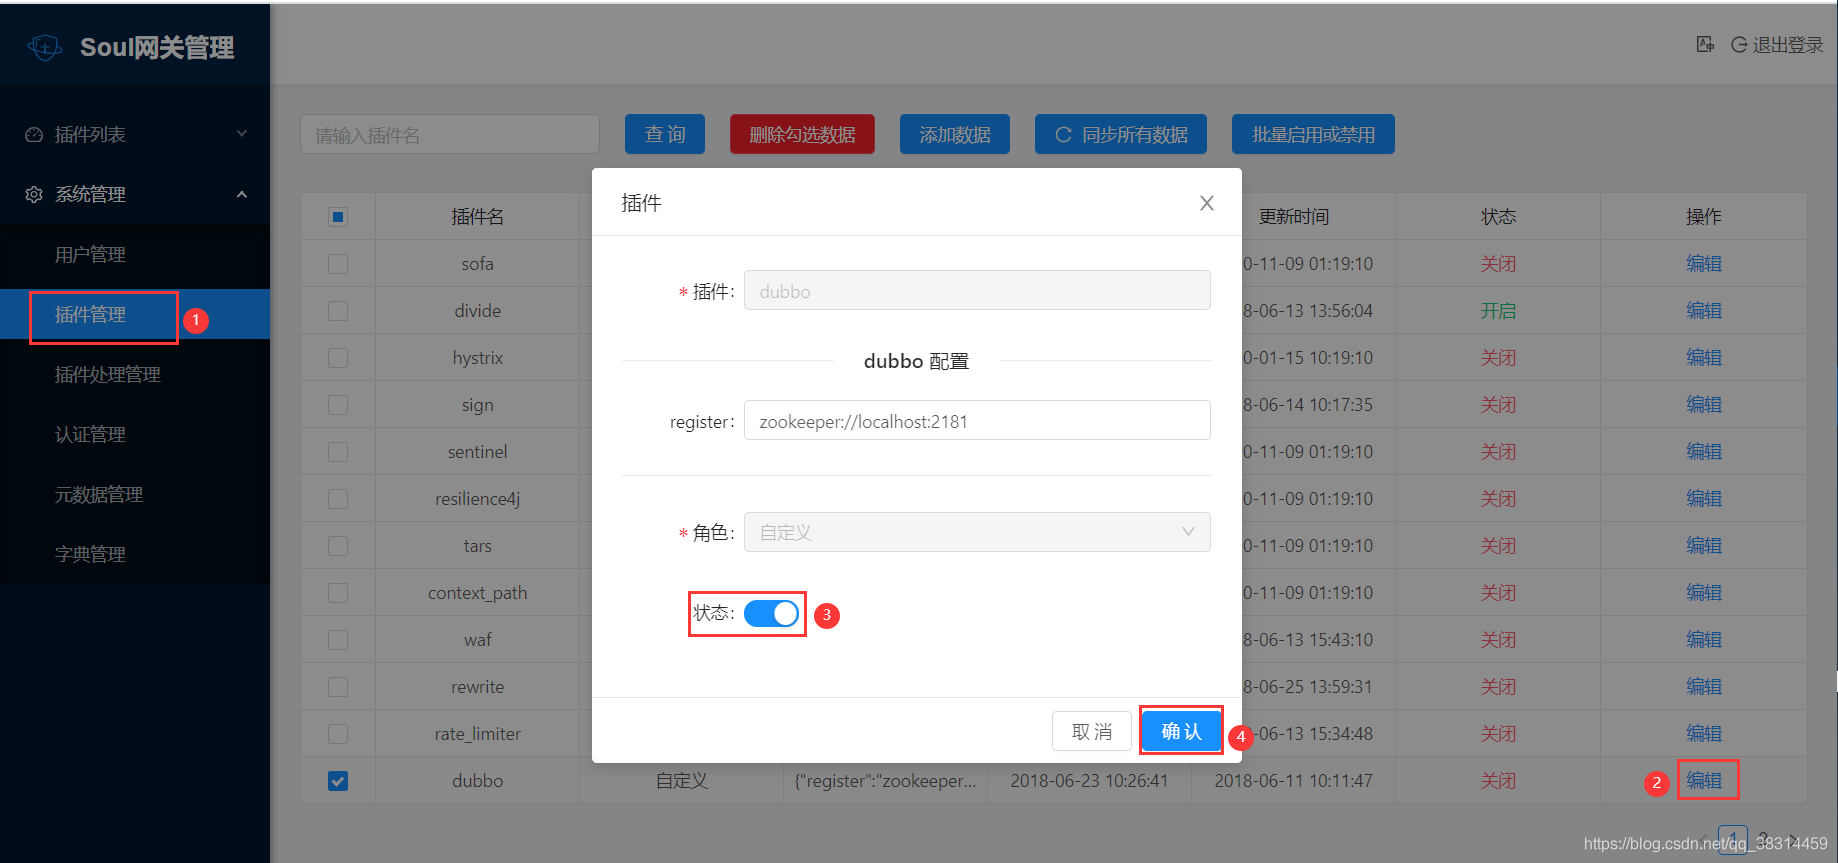Screen dimensions: 1838x863
Task: Click 编辑 for the waf row
Action: coord(1704,640)
